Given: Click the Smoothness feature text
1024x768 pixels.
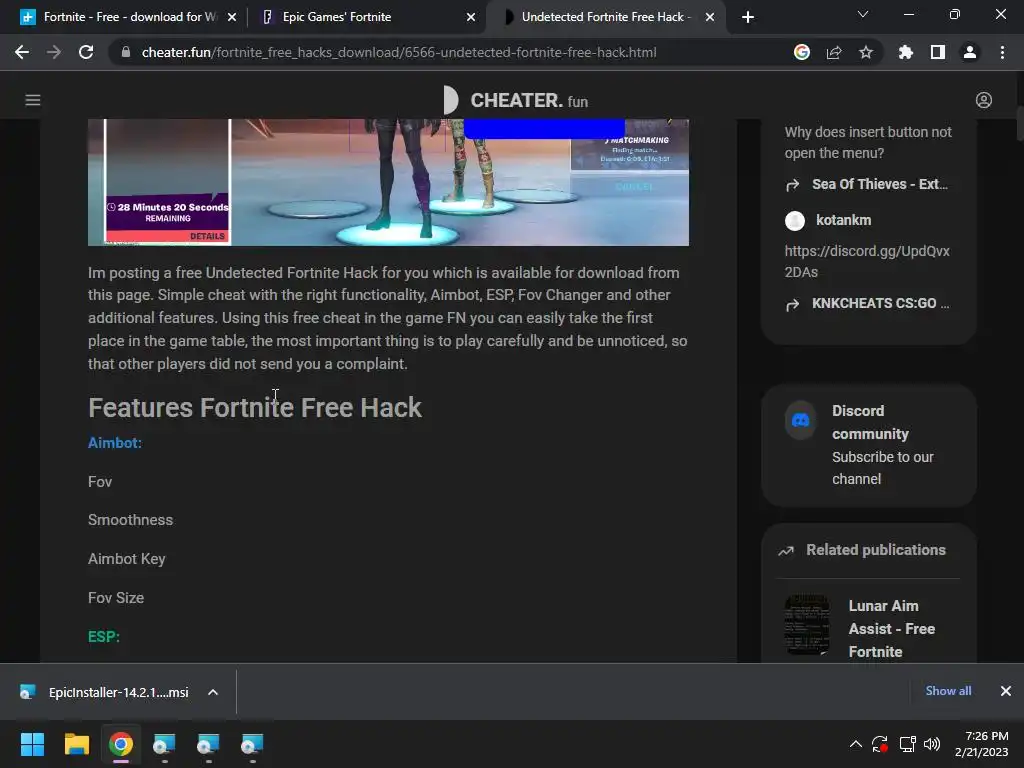Looking at the screenshot, I should click(x=131, y=520).
